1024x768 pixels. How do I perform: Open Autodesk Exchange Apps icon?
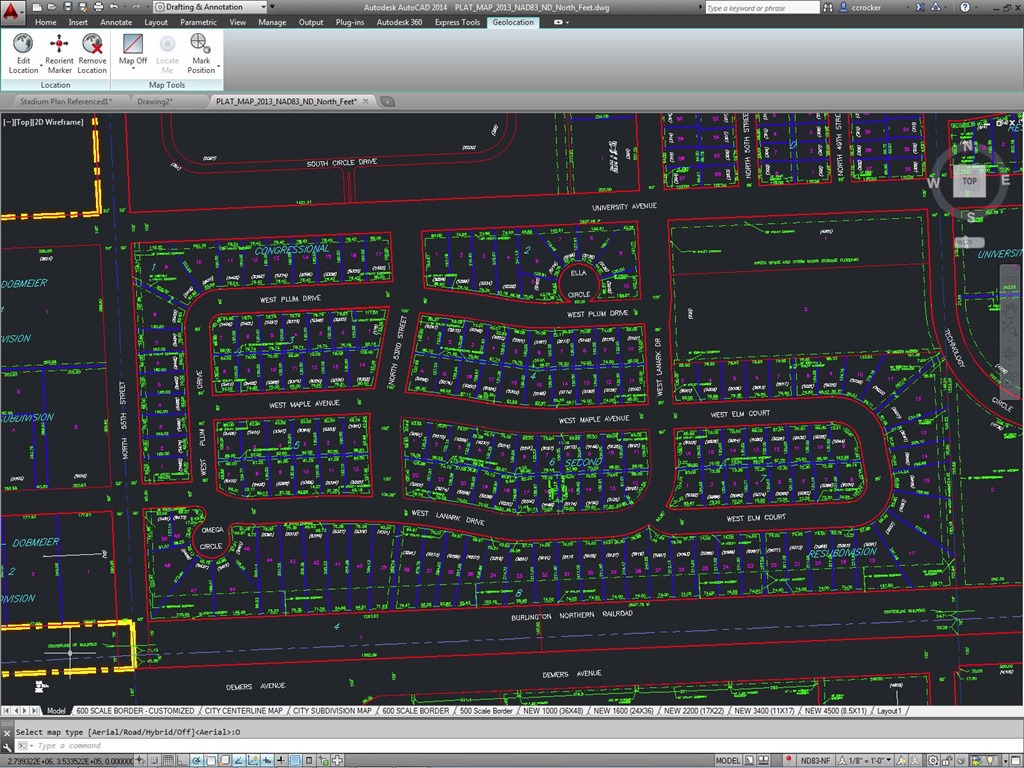pos(920,7)
